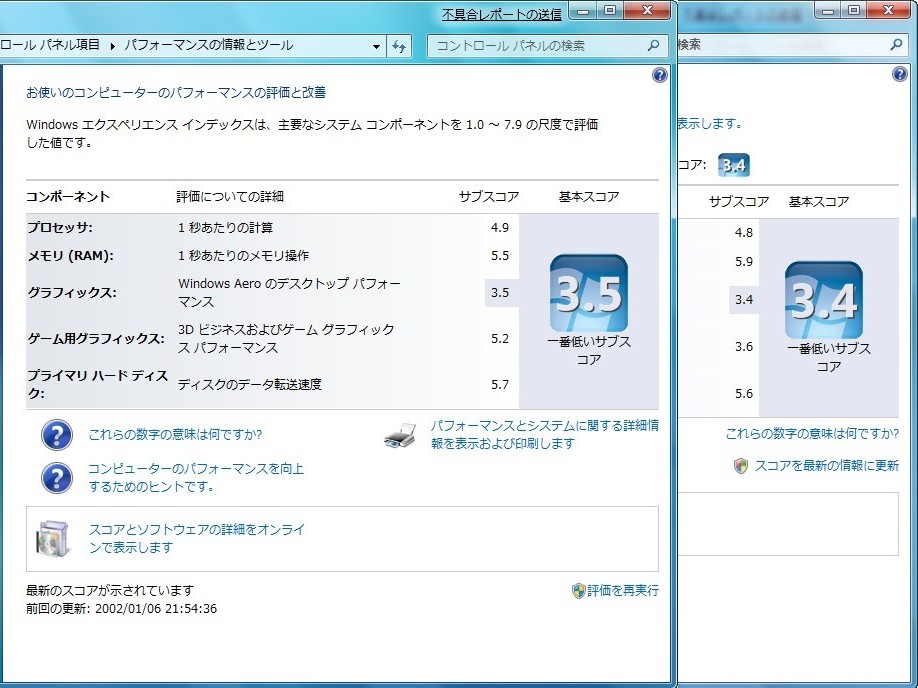The height and width of the screenshot is (688, 918).
Task: Select the ゲーム用グラフィックス: row label
Action: (x=96, y=338)
